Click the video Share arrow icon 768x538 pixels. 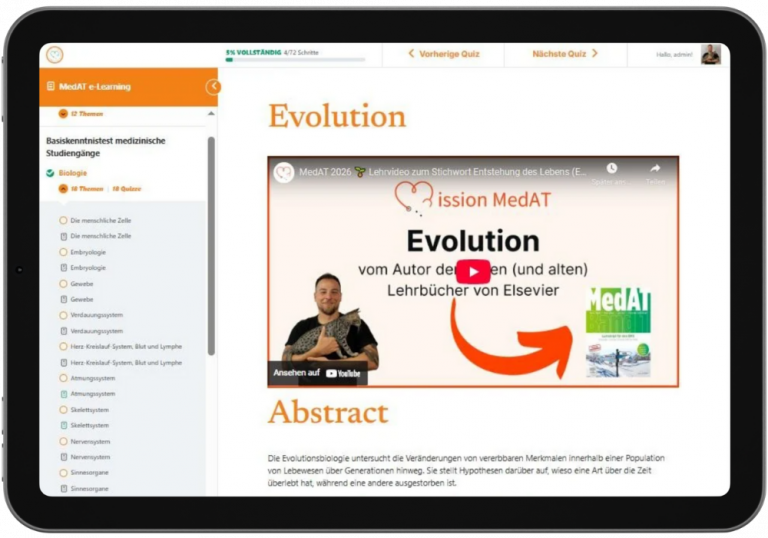(x=655, y=169)
